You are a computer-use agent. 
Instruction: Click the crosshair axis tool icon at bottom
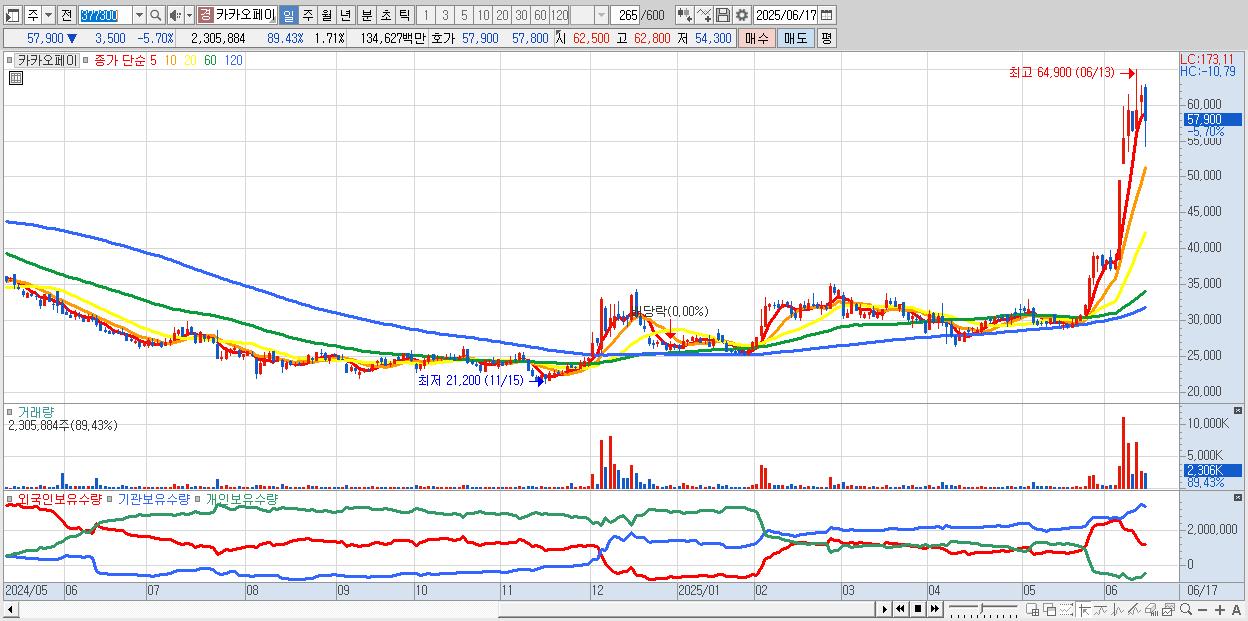(1084, 610)
